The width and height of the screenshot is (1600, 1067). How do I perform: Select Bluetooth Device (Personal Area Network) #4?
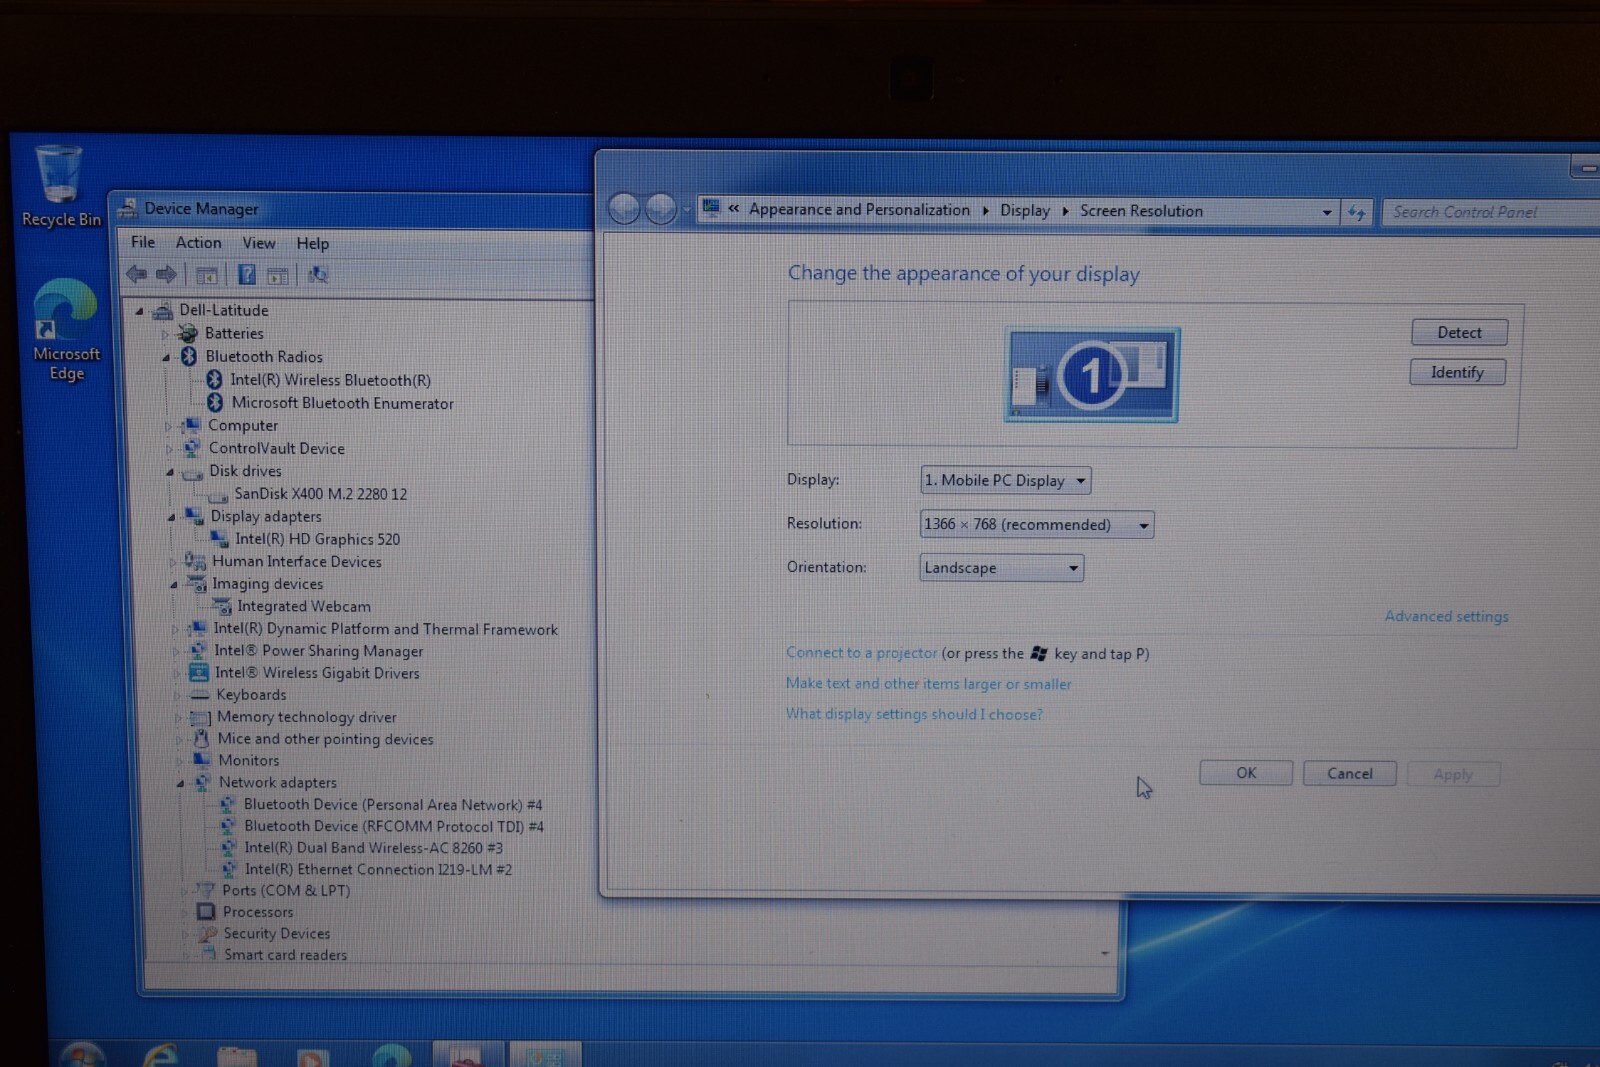point(393,805)
